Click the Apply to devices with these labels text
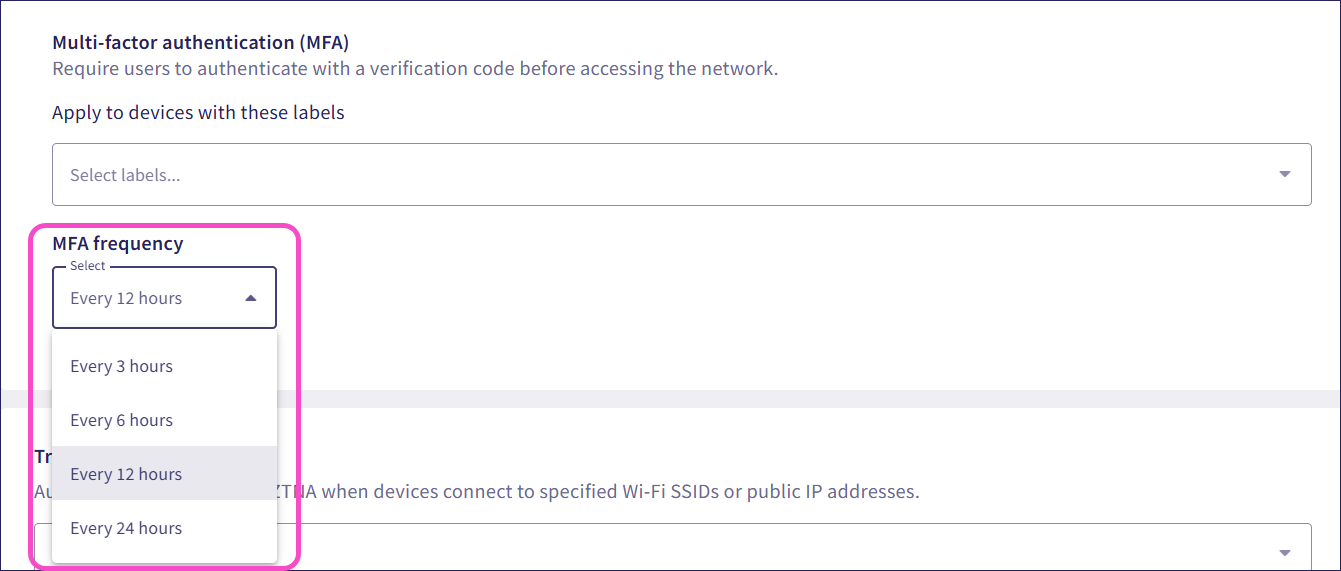 coord(198,113)
